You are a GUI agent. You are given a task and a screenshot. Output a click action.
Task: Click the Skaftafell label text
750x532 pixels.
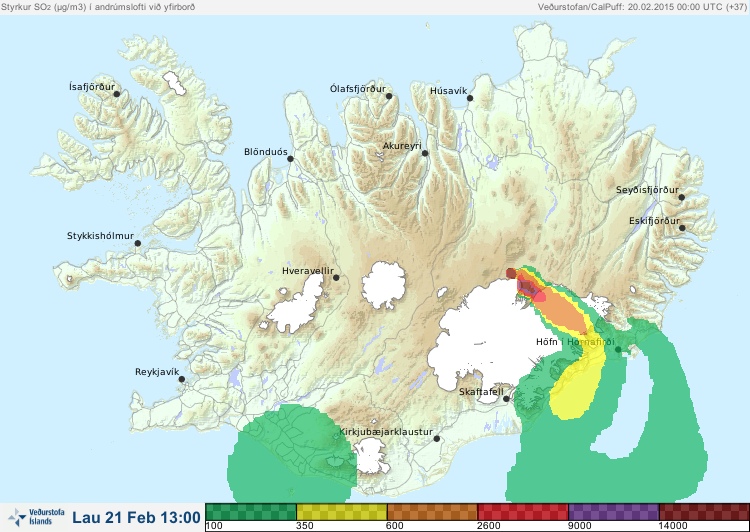coord(481,392)
